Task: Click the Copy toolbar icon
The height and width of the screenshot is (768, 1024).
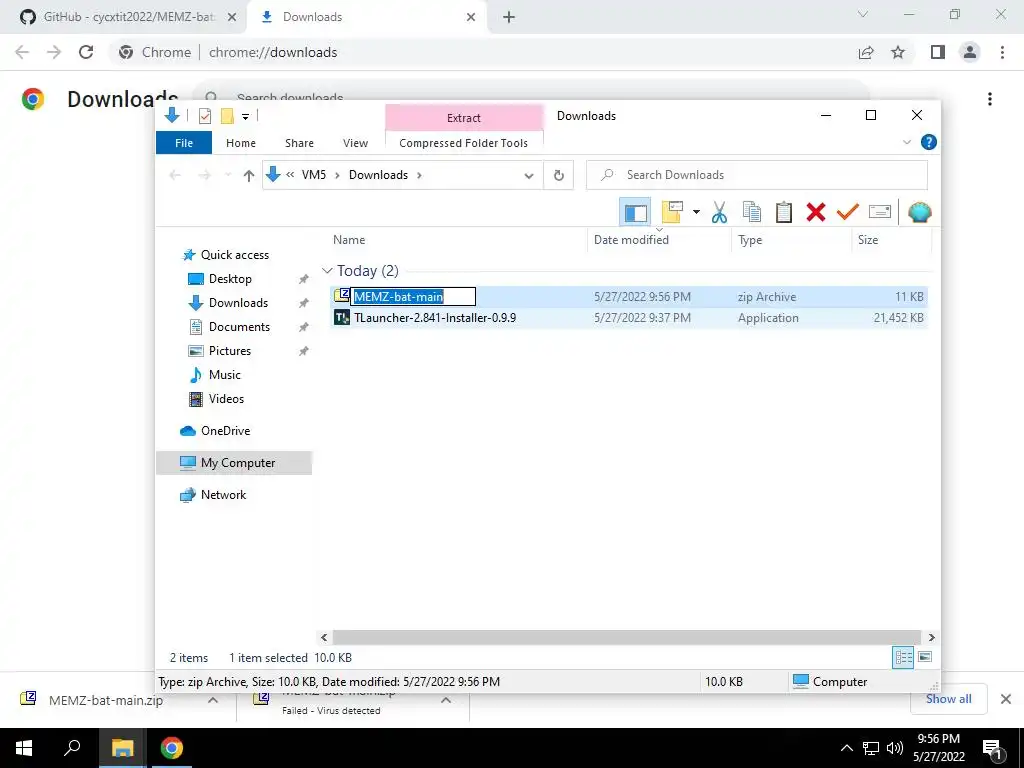Action: click(752, 212)
